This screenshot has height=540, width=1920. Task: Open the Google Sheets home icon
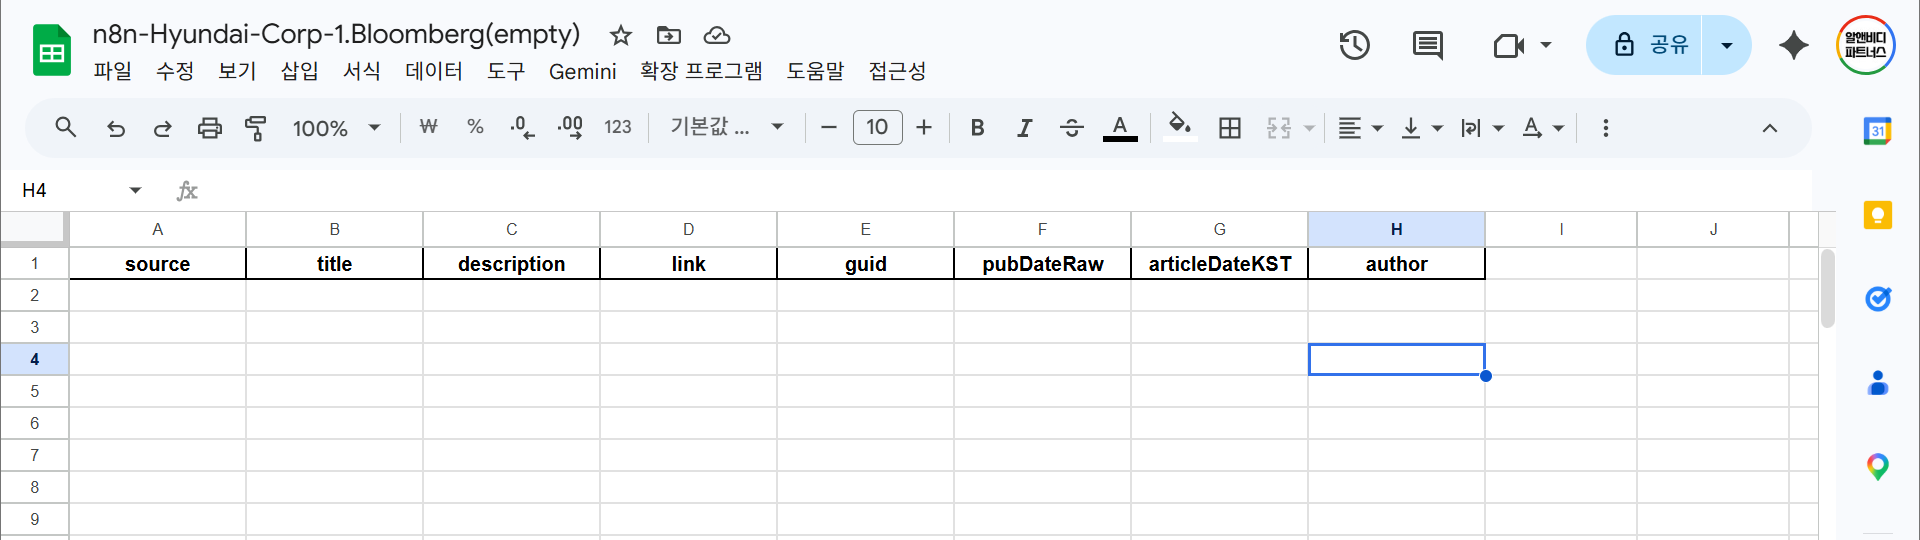[x=52, y=50]
